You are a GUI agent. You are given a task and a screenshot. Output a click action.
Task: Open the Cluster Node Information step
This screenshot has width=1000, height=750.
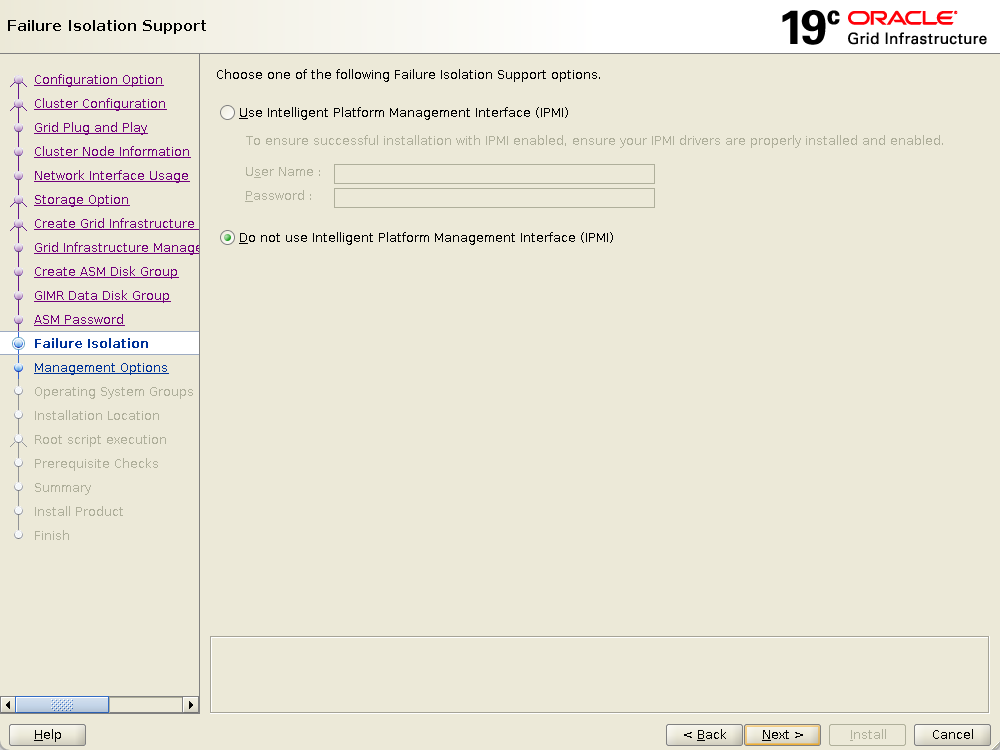pos(111,152)
